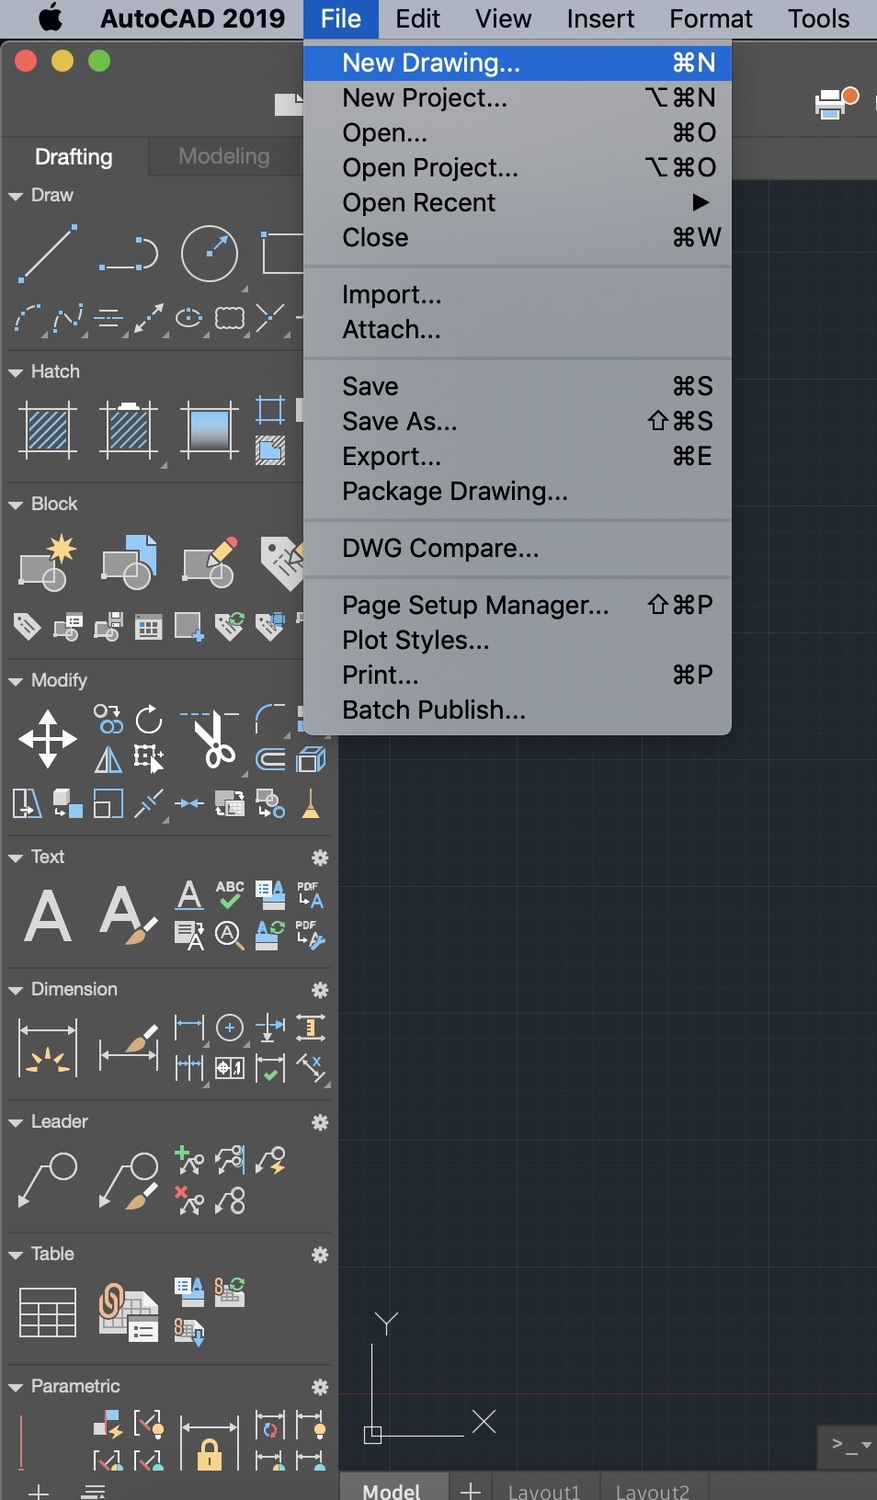Collapse the Parametric panel section

[x=15, y=1388]
